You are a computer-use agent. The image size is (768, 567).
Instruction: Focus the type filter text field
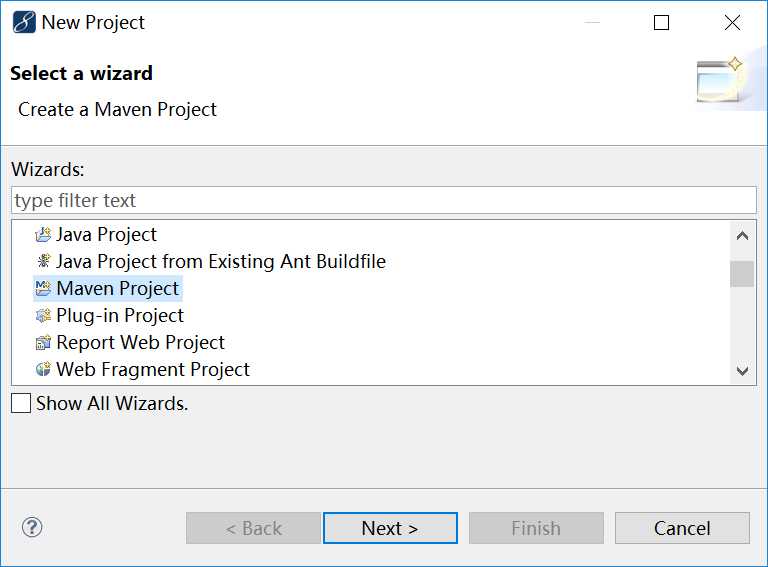point(384,200)
